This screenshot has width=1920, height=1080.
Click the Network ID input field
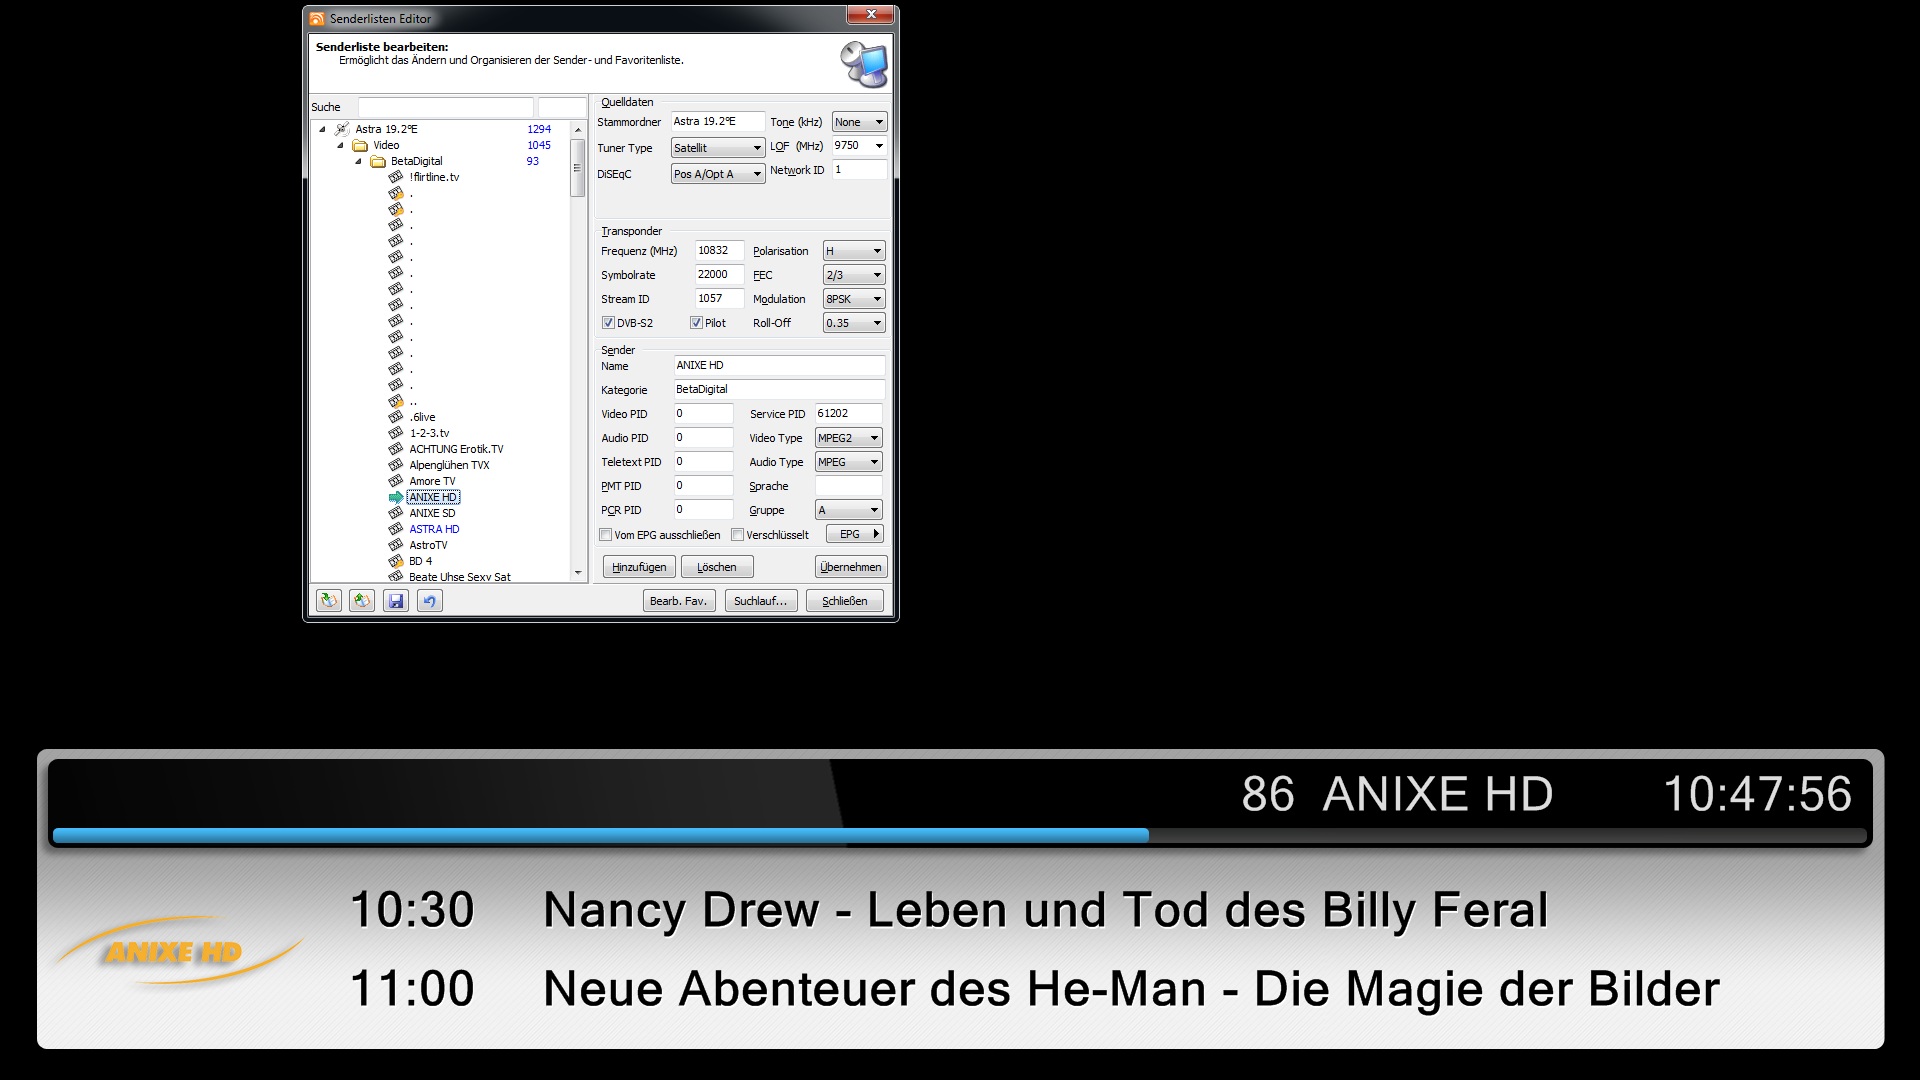click(x=860, y=170)
